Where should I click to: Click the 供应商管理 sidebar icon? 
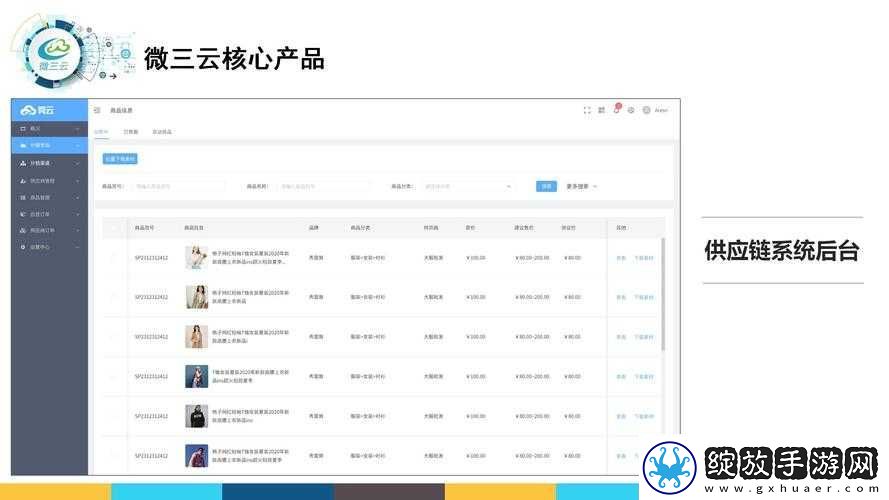point(23,181)
